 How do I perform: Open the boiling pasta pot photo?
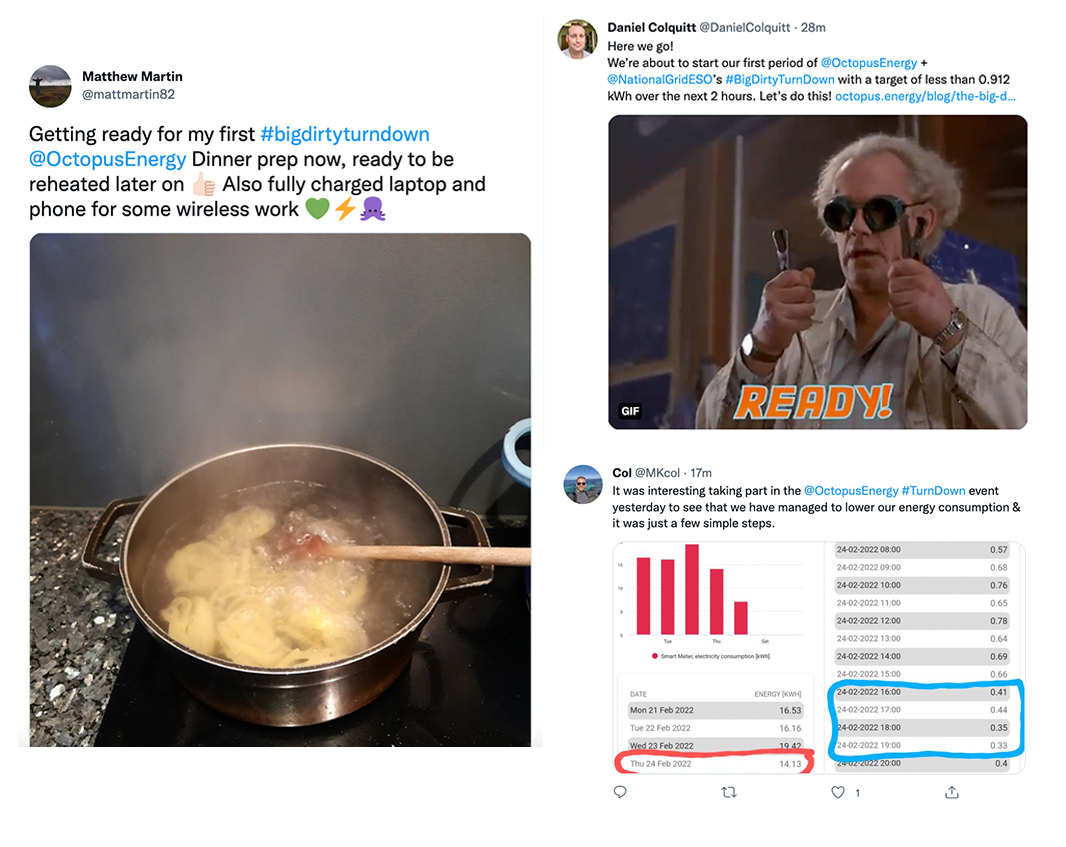[280, 490]
